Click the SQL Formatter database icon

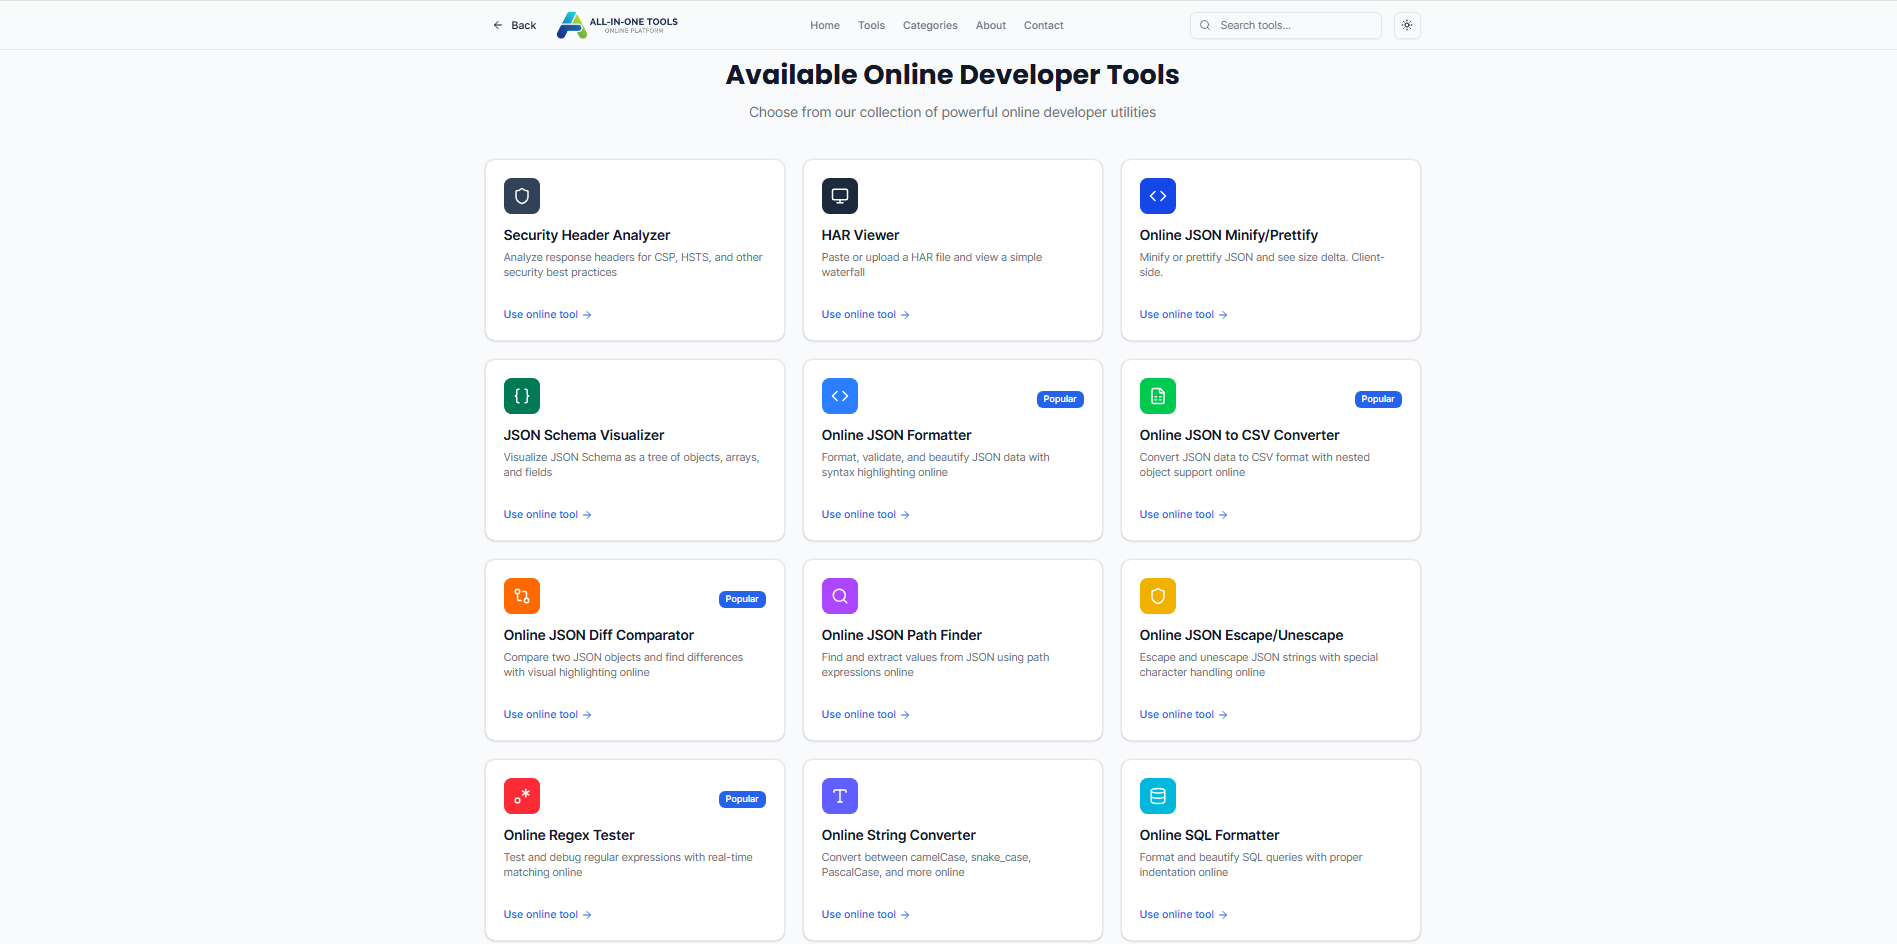[x=1157, y=796]
